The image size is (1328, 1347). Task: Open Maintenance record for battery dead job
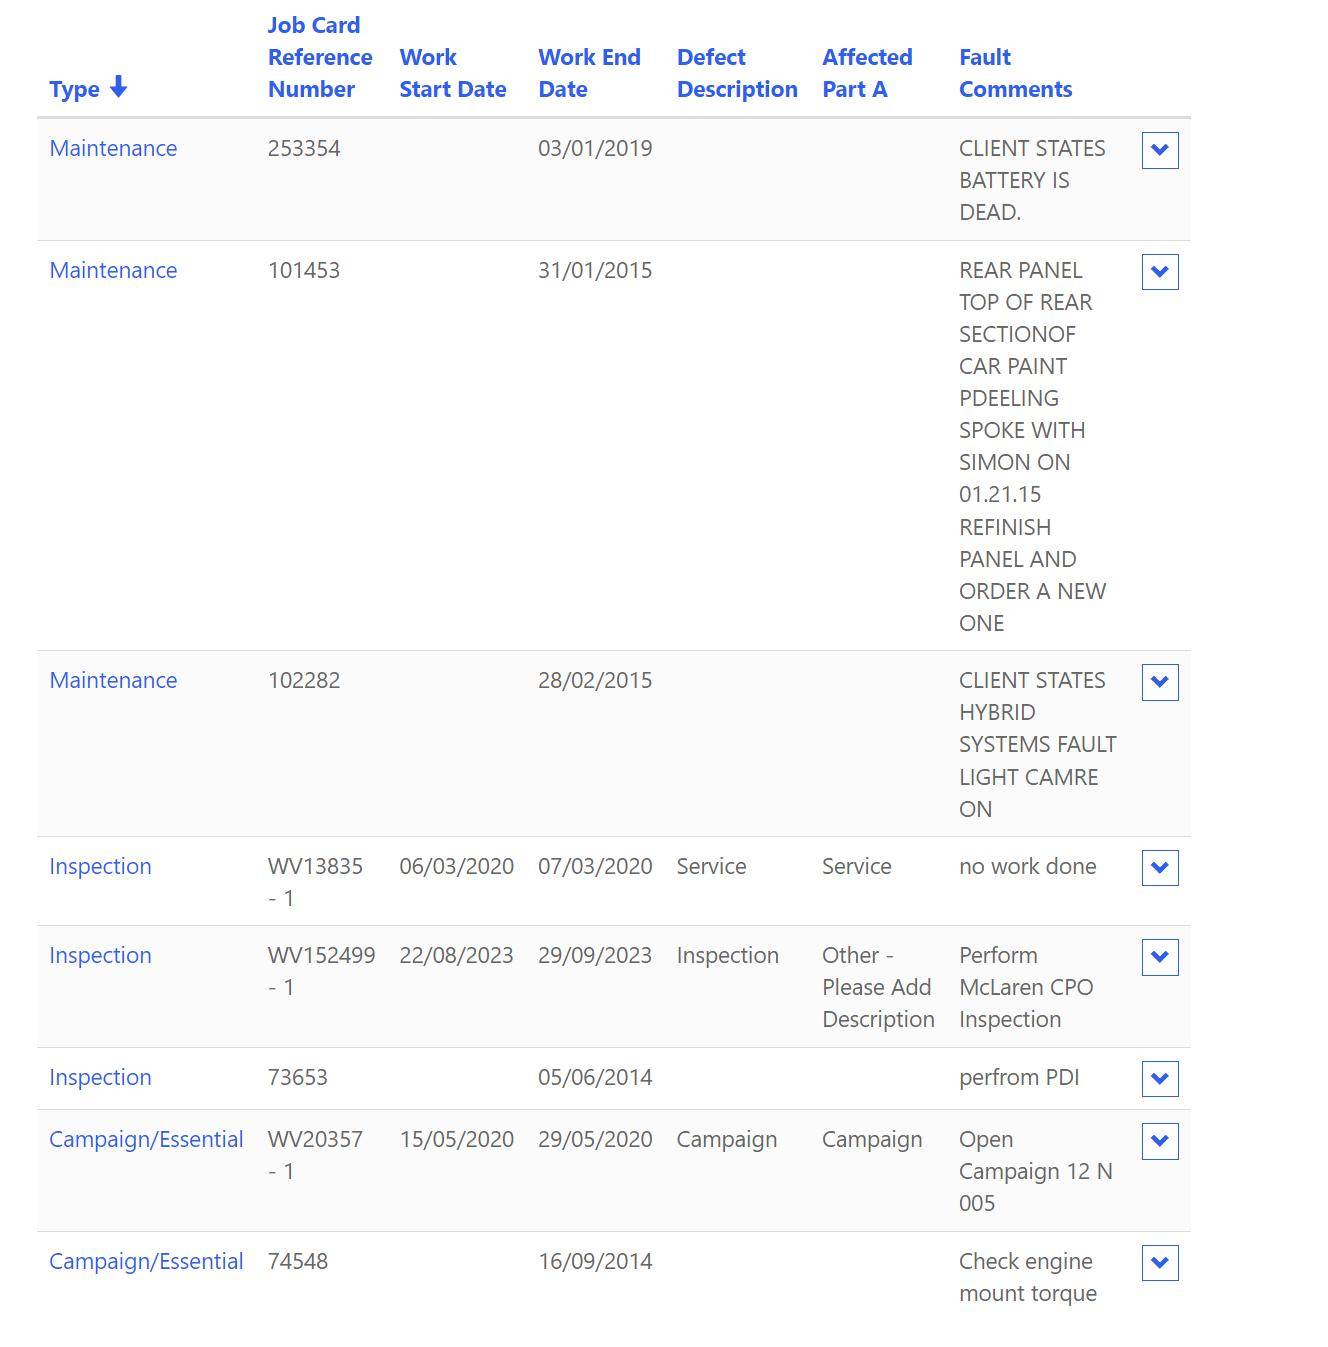point(113,148)
